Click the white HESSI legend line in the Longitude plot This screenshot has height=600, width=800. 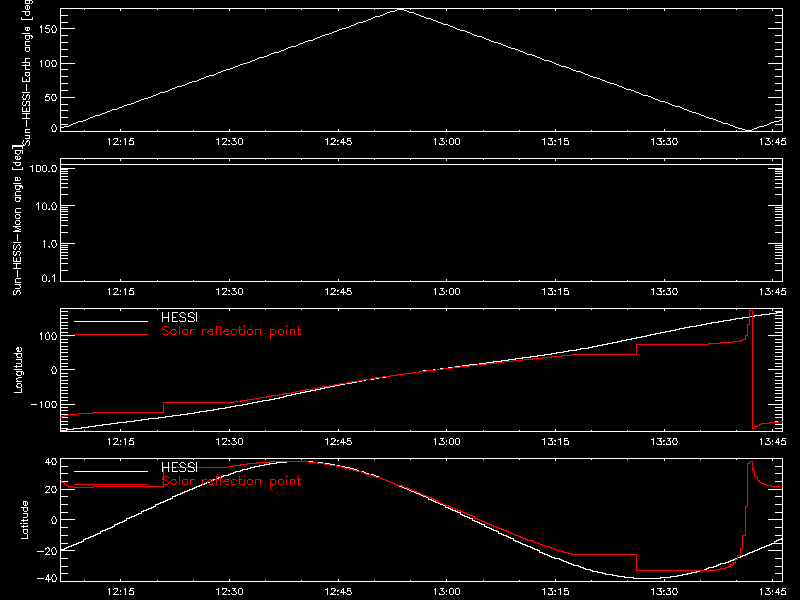coord(111,321)
